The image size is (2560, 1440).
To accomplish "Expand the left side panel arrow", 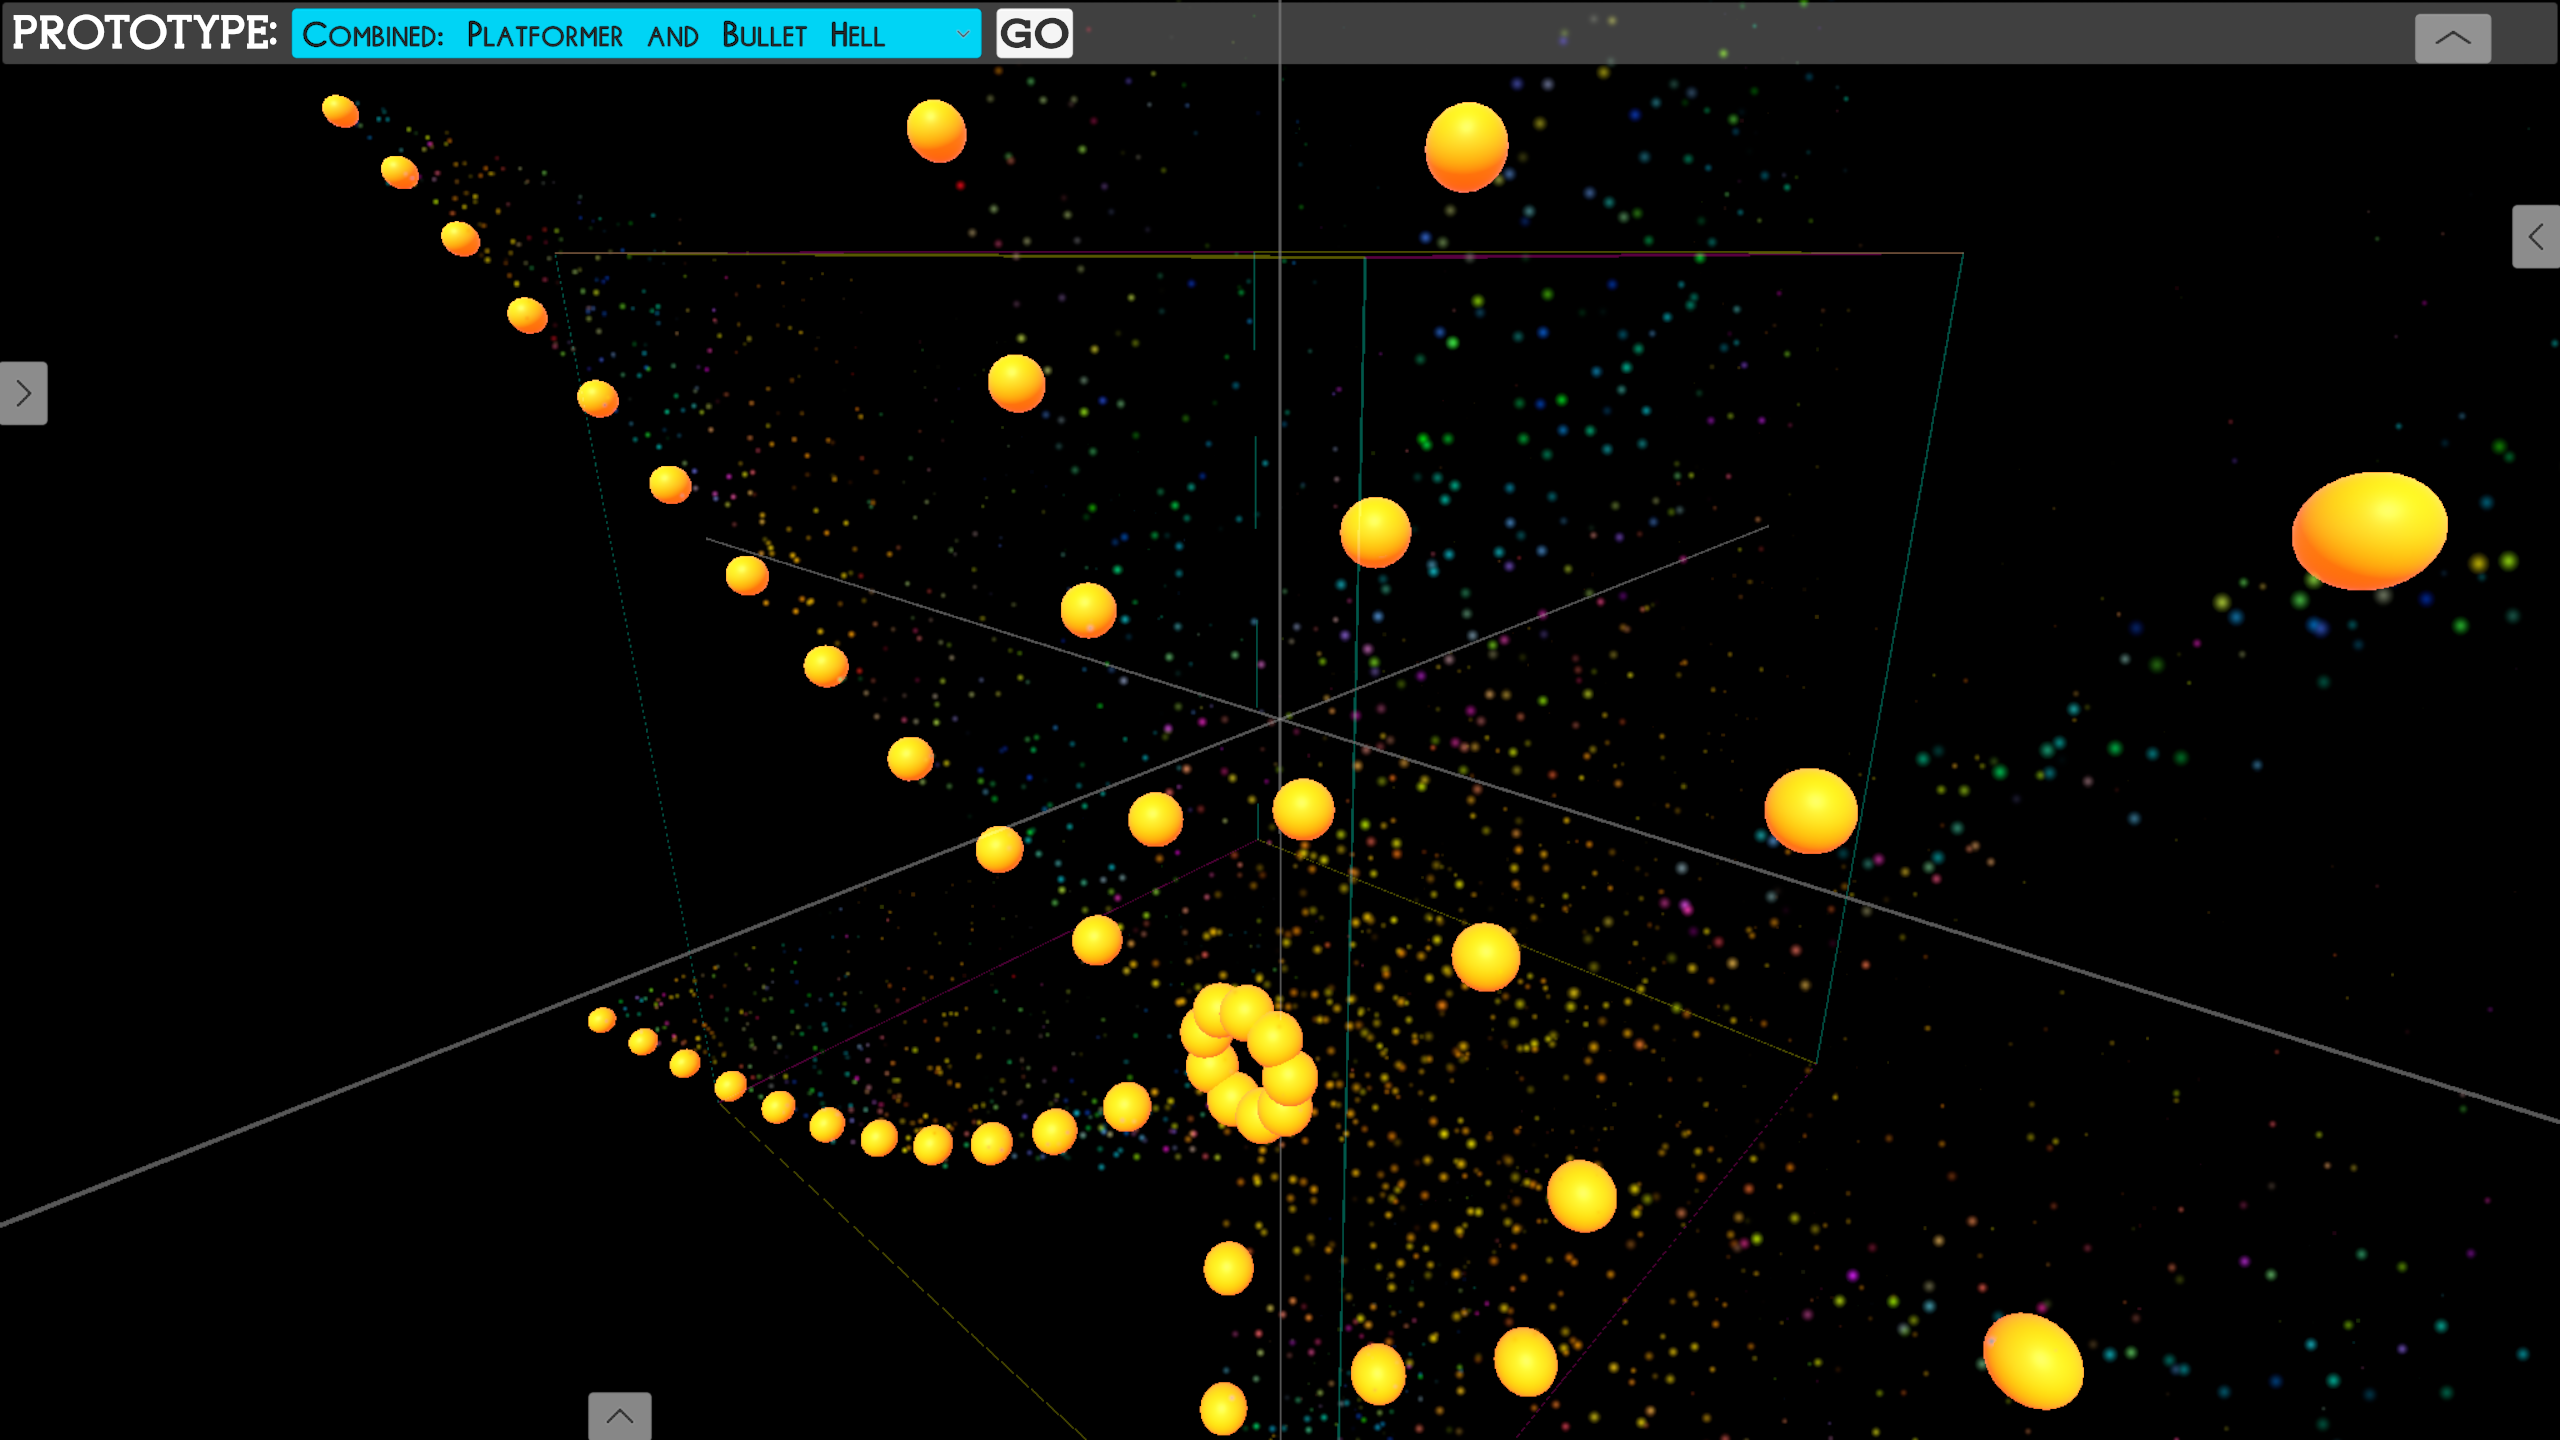I will coord(23,393).
